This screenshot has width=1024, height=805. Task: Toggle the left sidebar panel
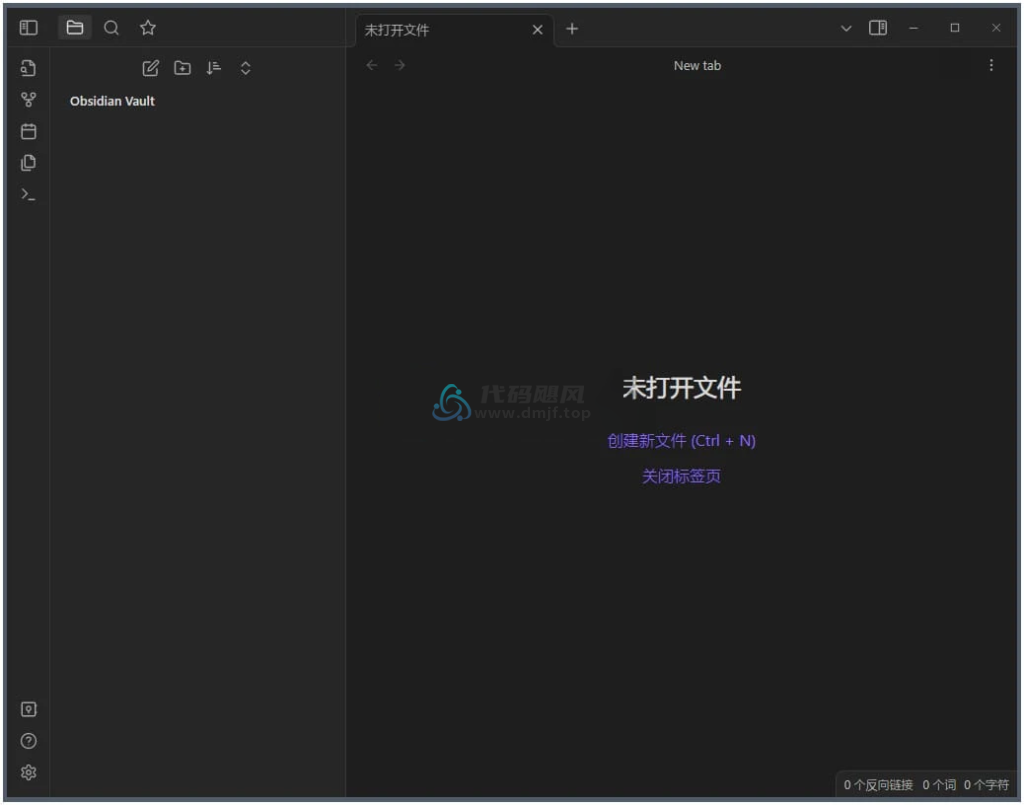point(29,27)
